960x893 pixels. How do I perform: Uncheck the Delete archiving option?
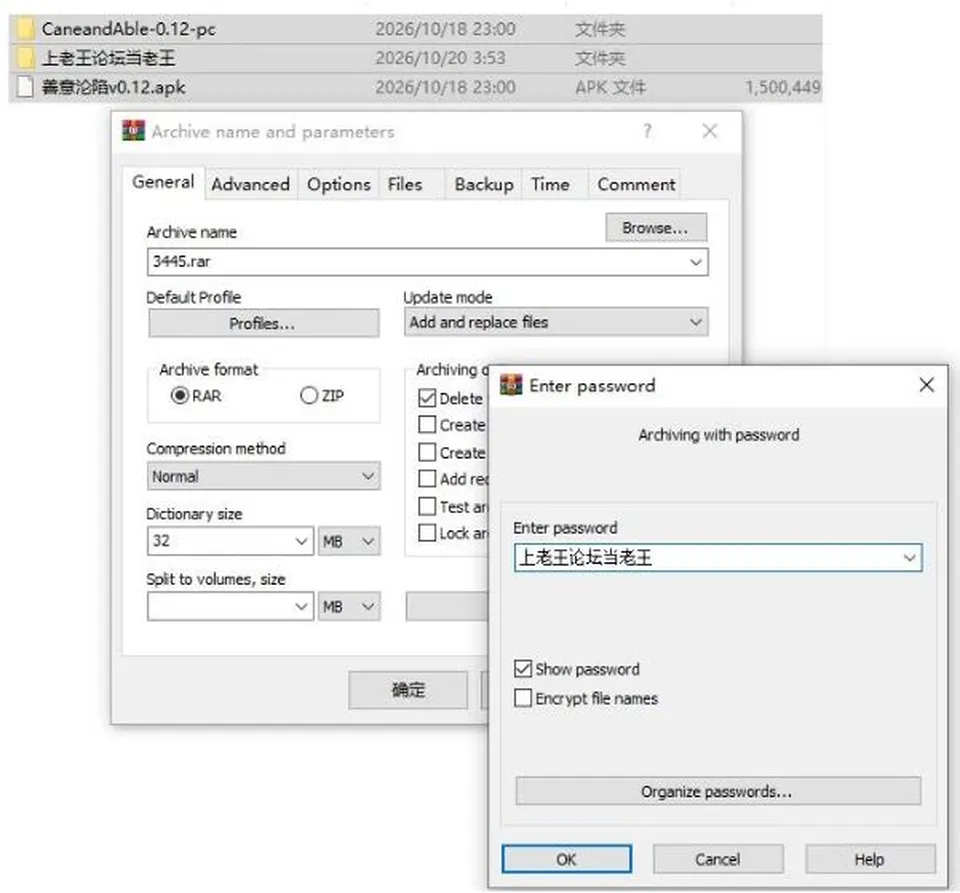point(427,398)
